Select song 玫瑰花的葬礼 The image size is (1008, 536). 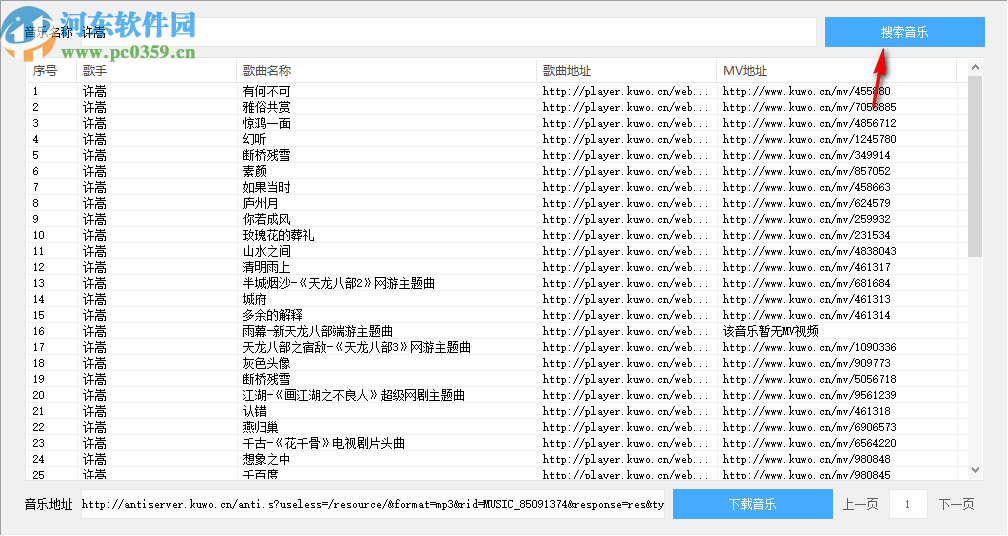(x=278, y=235)
